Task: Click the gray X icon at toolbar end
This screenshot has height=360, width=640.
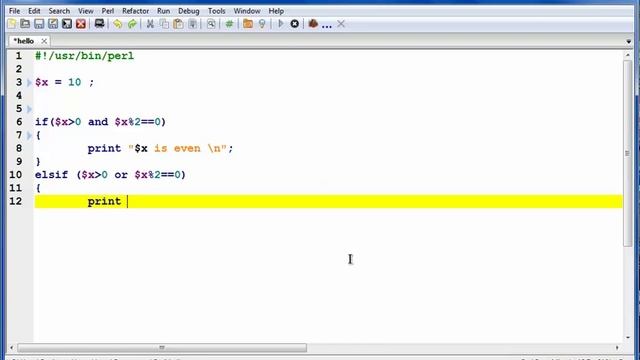Action: [341, 24]
